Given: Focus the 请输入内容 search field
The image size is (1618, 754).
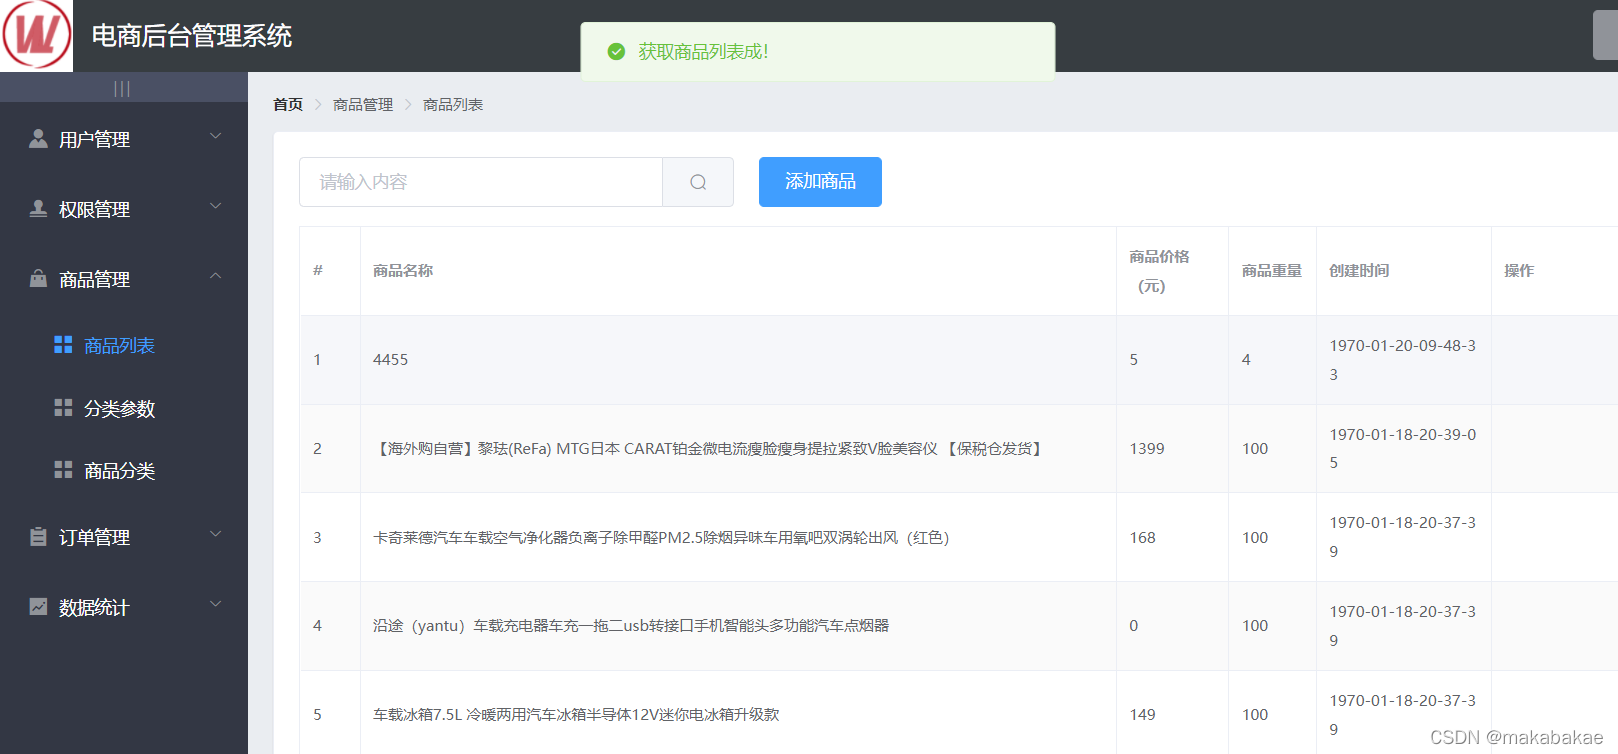Looking at the screenshot, I should click(481, 182).
